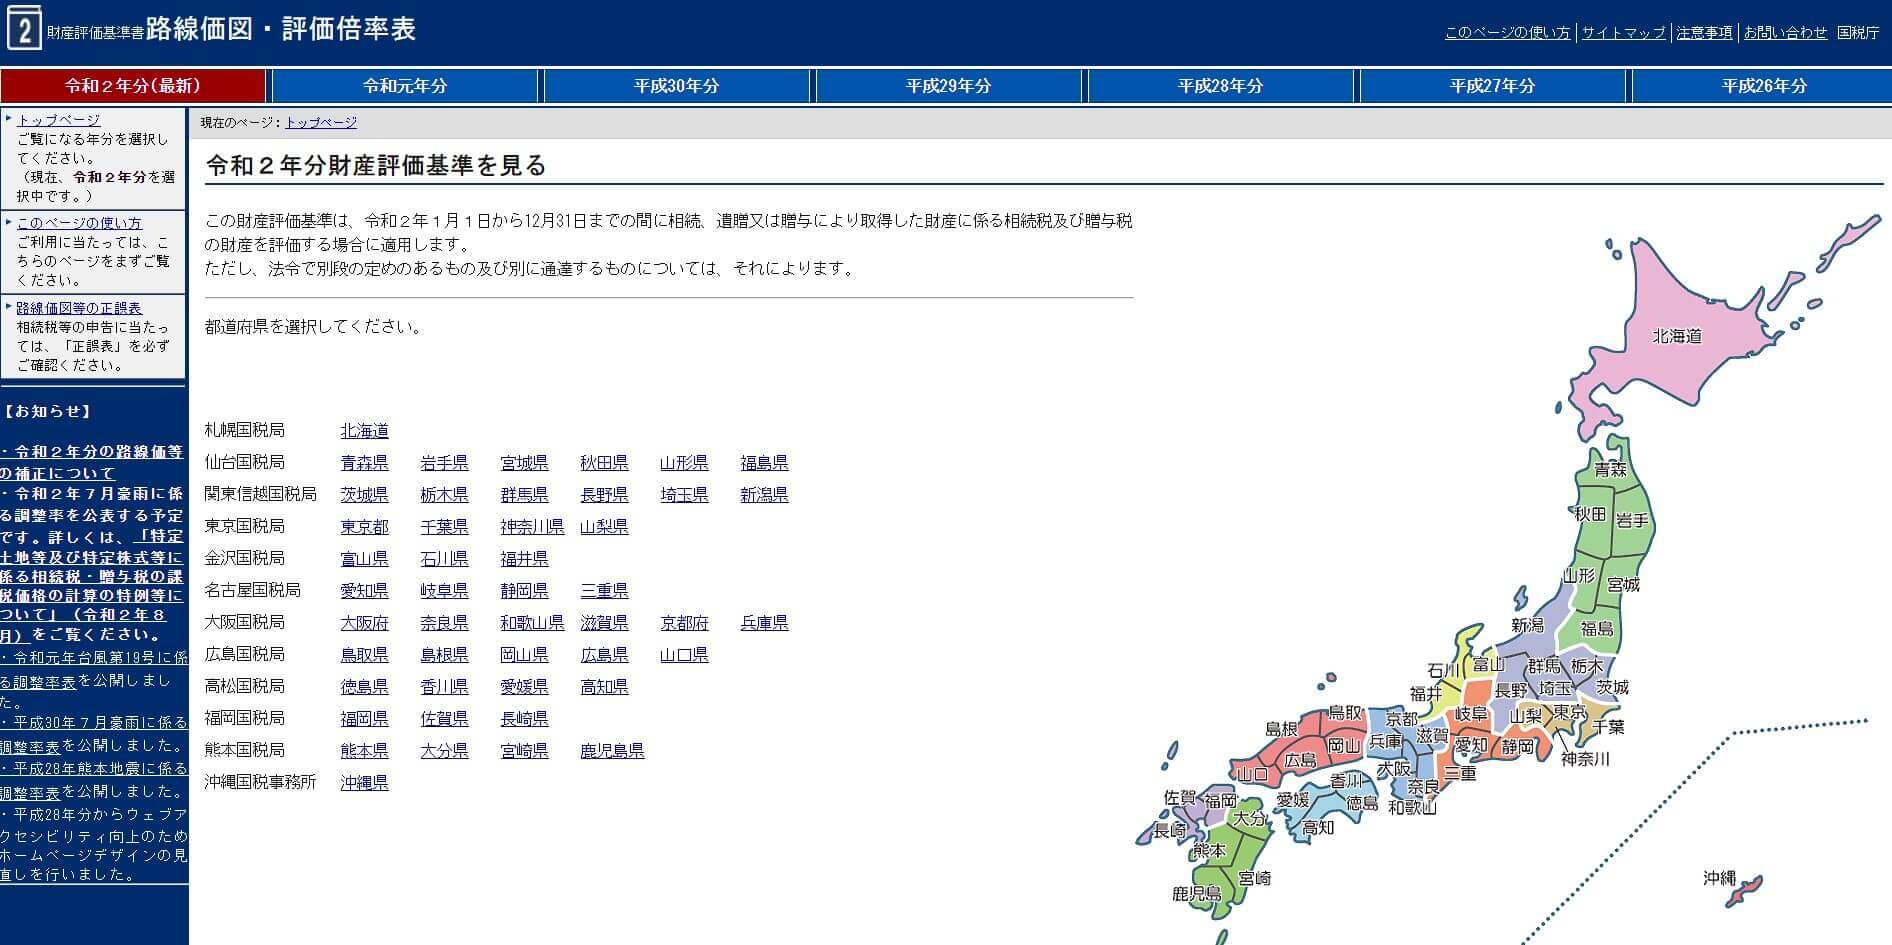Open sidebar このページの使い方 link
1892x945 pixels.
[79, 223]
